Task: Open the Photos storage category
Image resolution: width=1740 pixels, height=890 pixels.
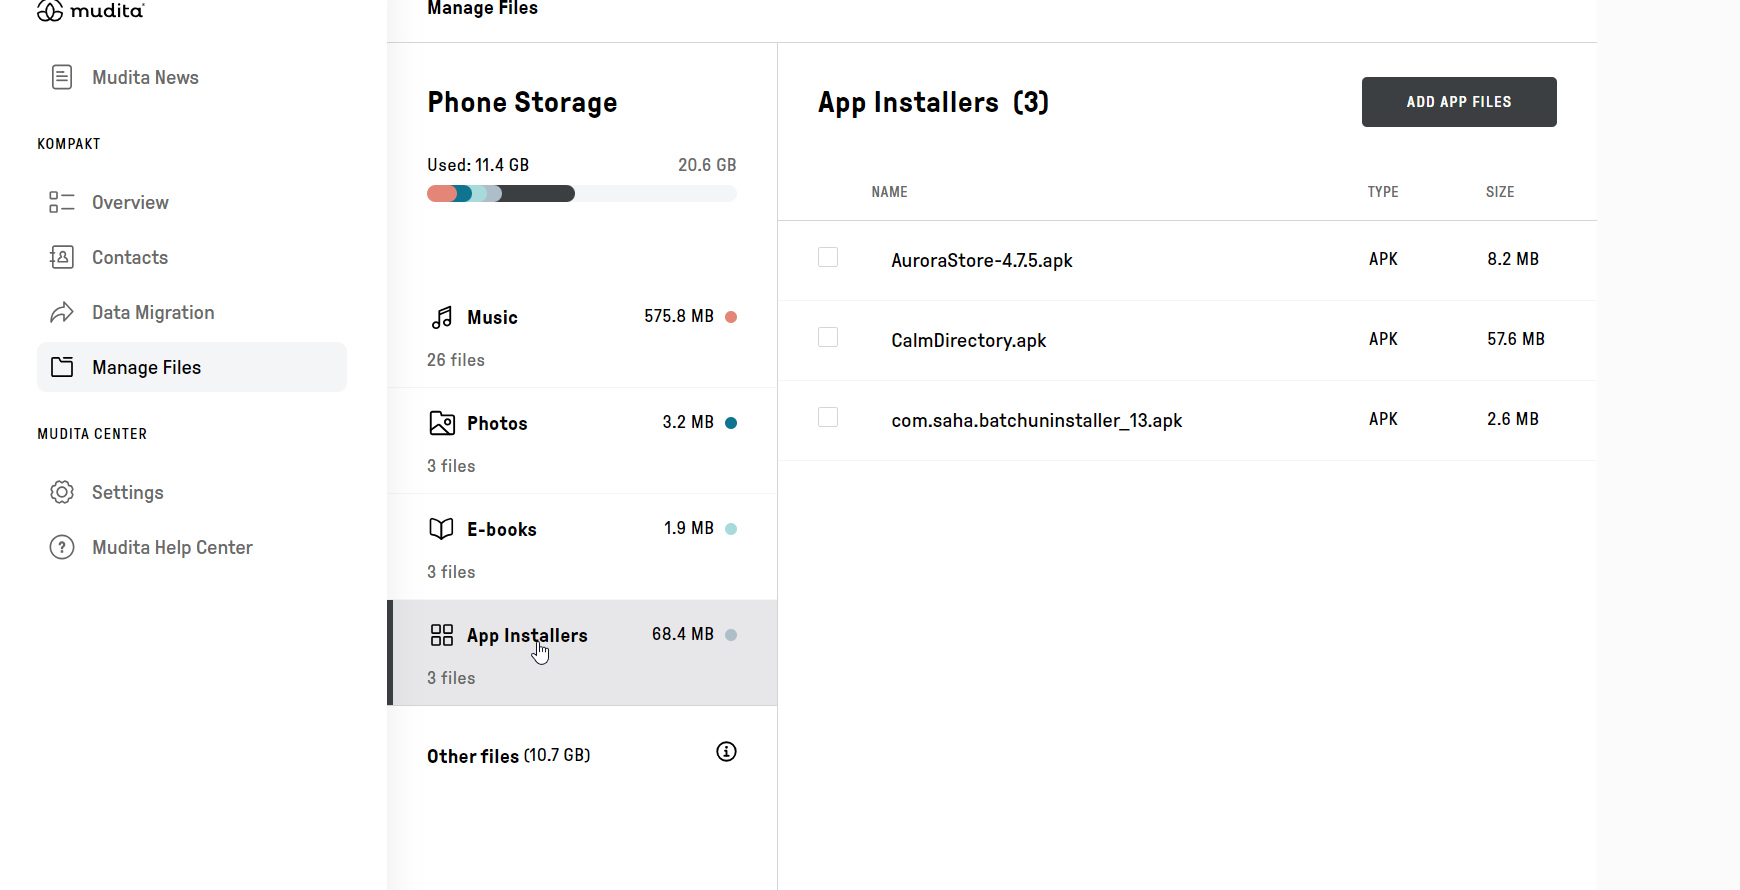Action: 497,424
